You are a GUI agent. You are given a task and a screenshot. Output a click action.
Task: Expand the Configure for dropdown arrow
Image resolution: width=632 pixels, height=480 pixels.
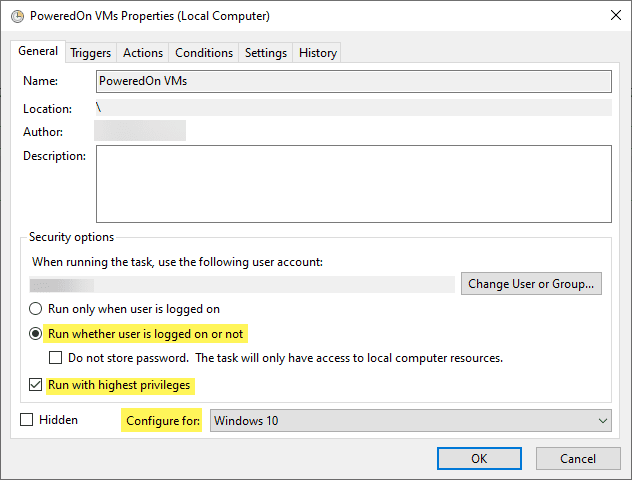pos(601,421)
